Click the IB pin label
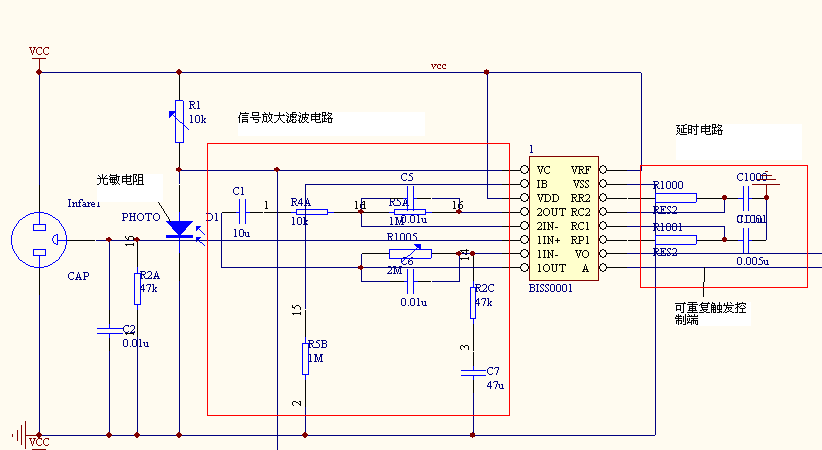The height and width of the screenshot is (450, 822). (542, 184)
